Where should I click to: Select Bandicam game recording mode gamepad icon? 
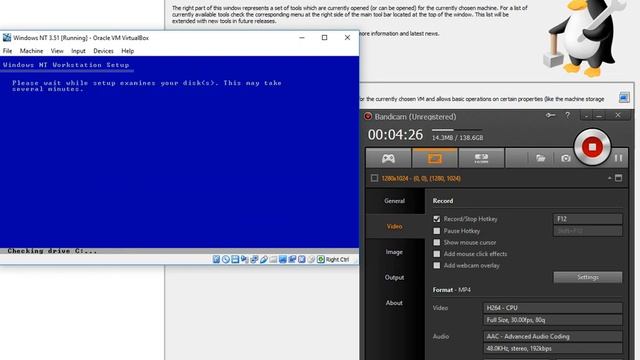[388, 158]
